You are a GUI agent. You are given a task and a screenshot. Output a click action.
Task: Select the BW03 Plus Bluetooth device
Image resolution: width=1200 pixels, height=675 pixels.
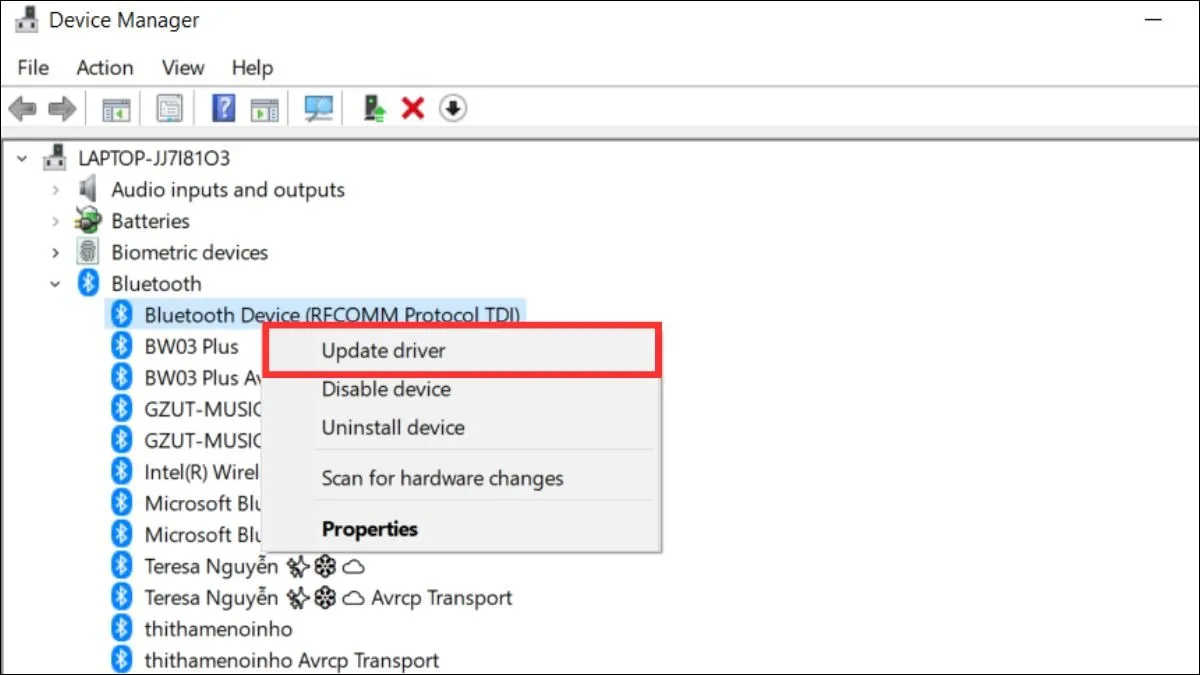[x=191, y=347]
